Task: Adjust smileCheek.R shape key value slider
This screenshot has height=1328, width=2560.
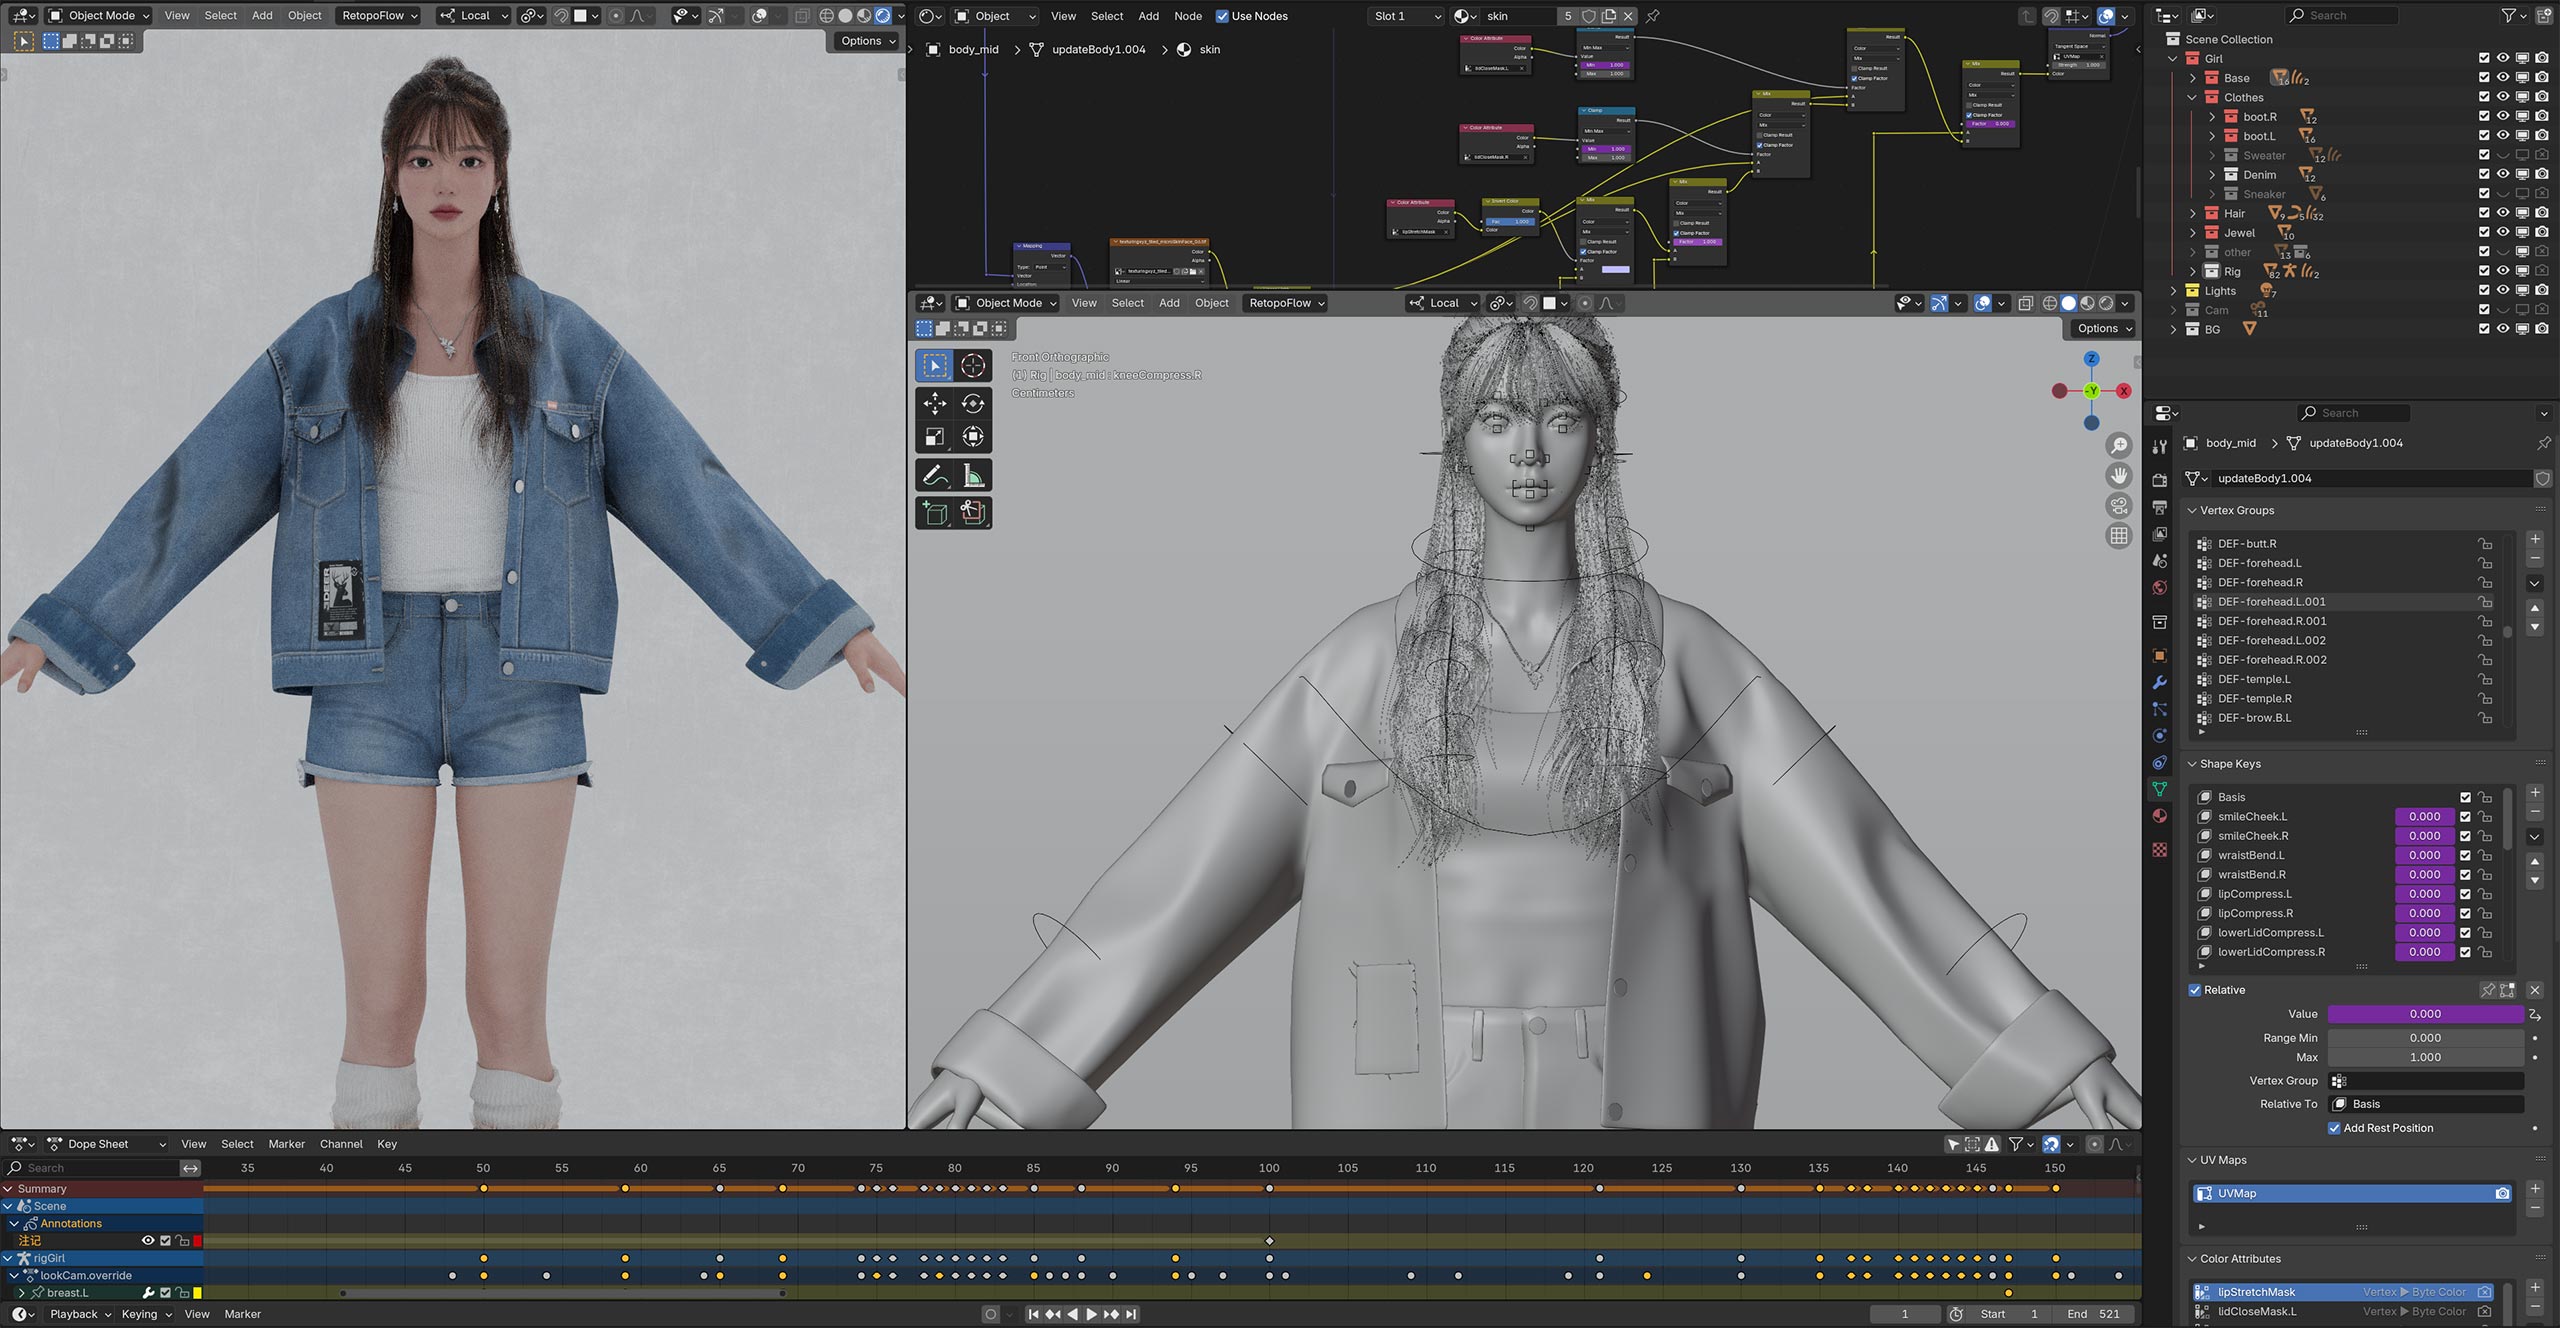Action: [2424, 836]
